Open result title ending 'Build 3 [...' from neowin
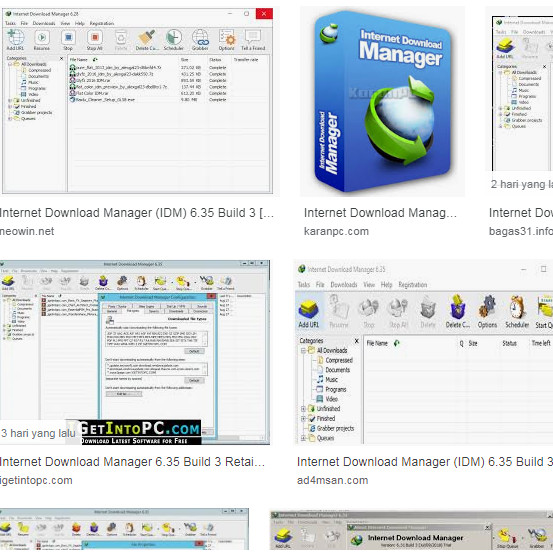 pyautogui.click(x=136, y=213)
